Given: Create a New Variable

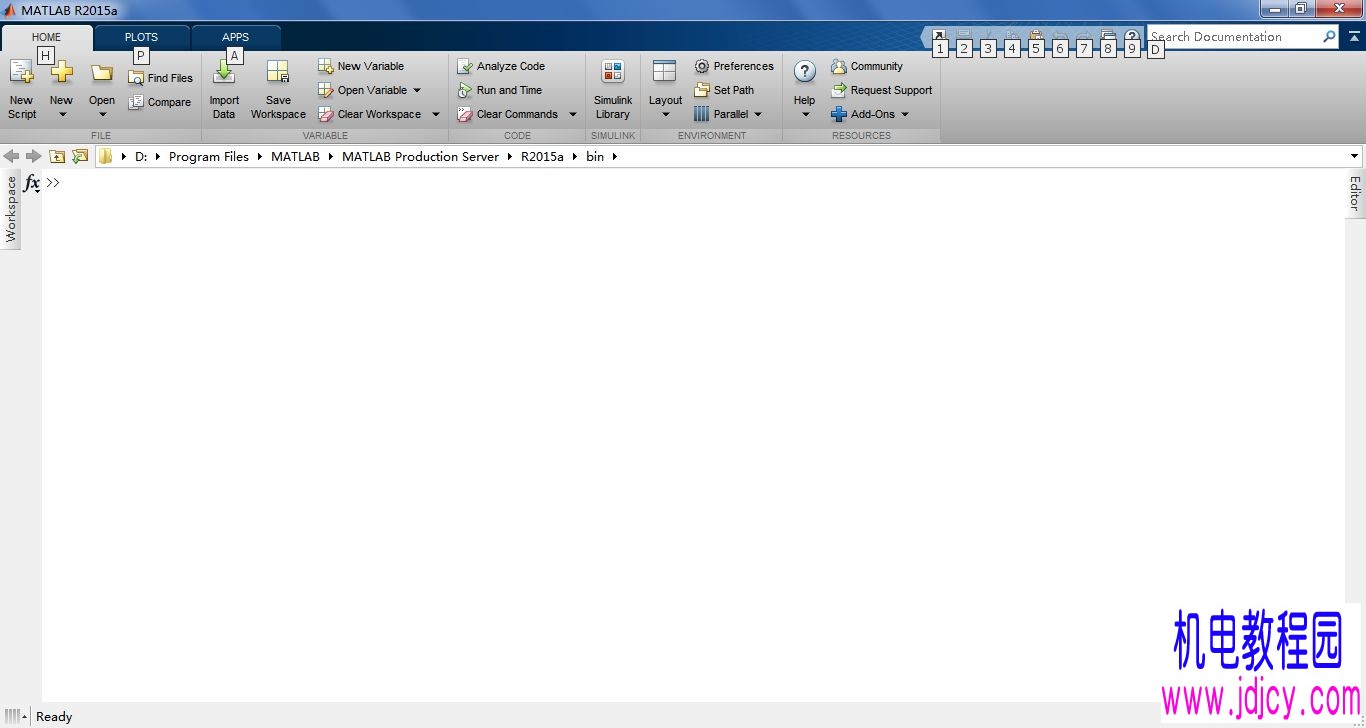Looking at the screenshot, I should point(361,66).
